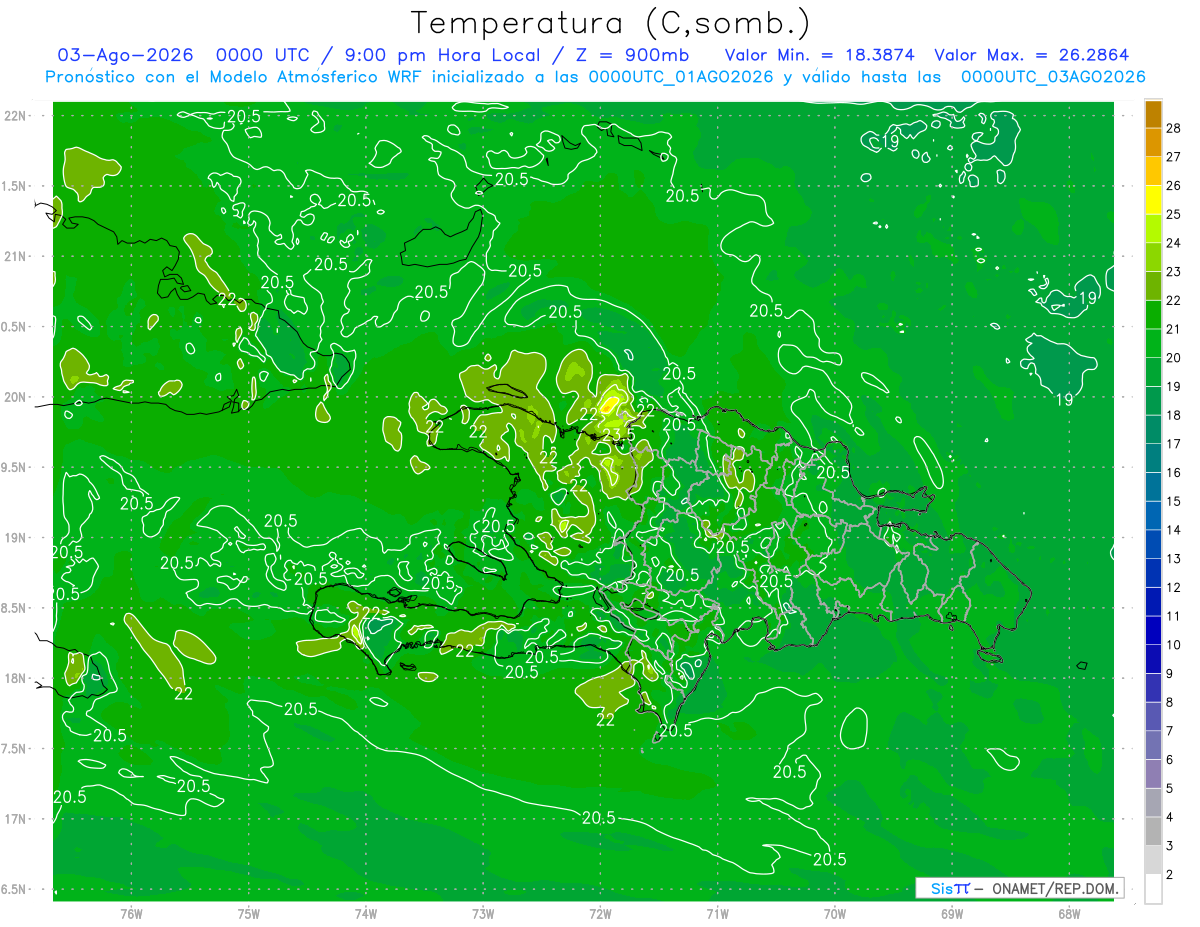The width and height of the screenshot is (1200, 927).
Task: Click the "Temperatura (C,somb.)" chart title
Action: 611,23
